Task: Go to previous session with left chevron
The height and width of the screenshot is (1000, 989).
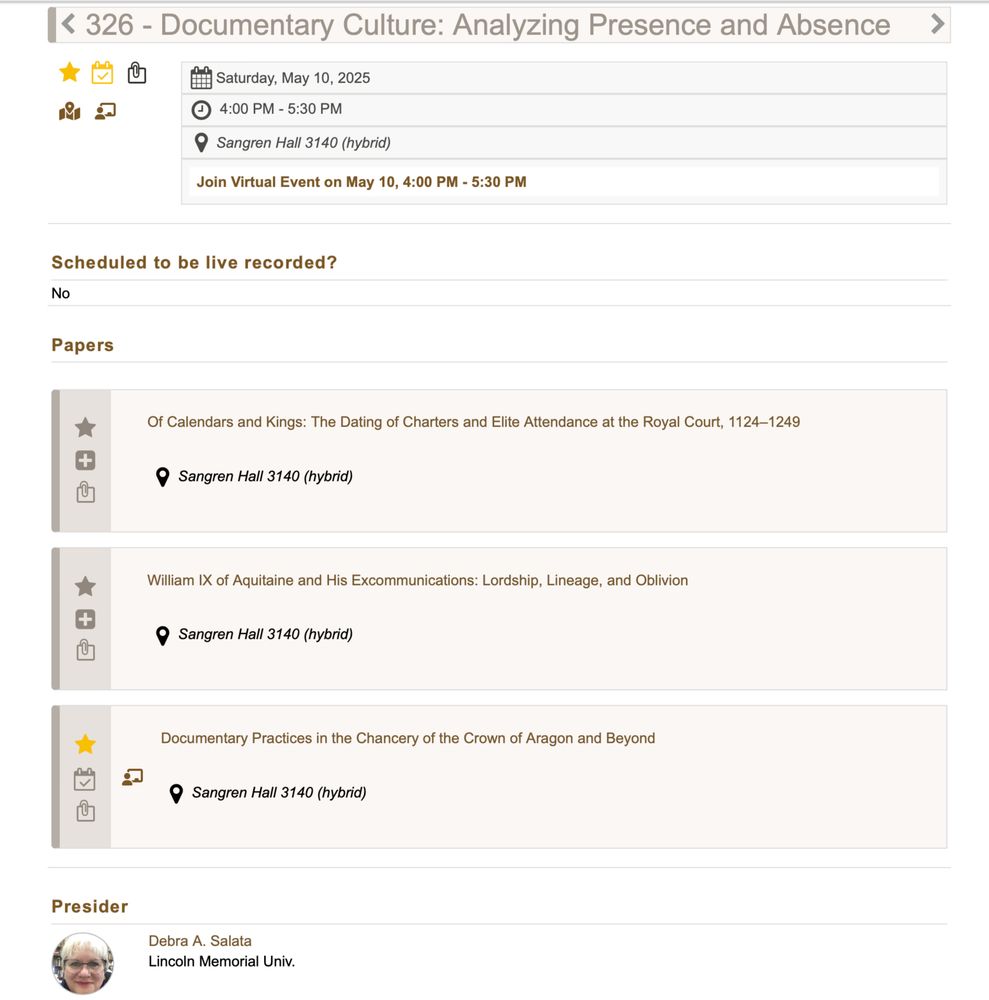Action: click(x=68, y=24)
